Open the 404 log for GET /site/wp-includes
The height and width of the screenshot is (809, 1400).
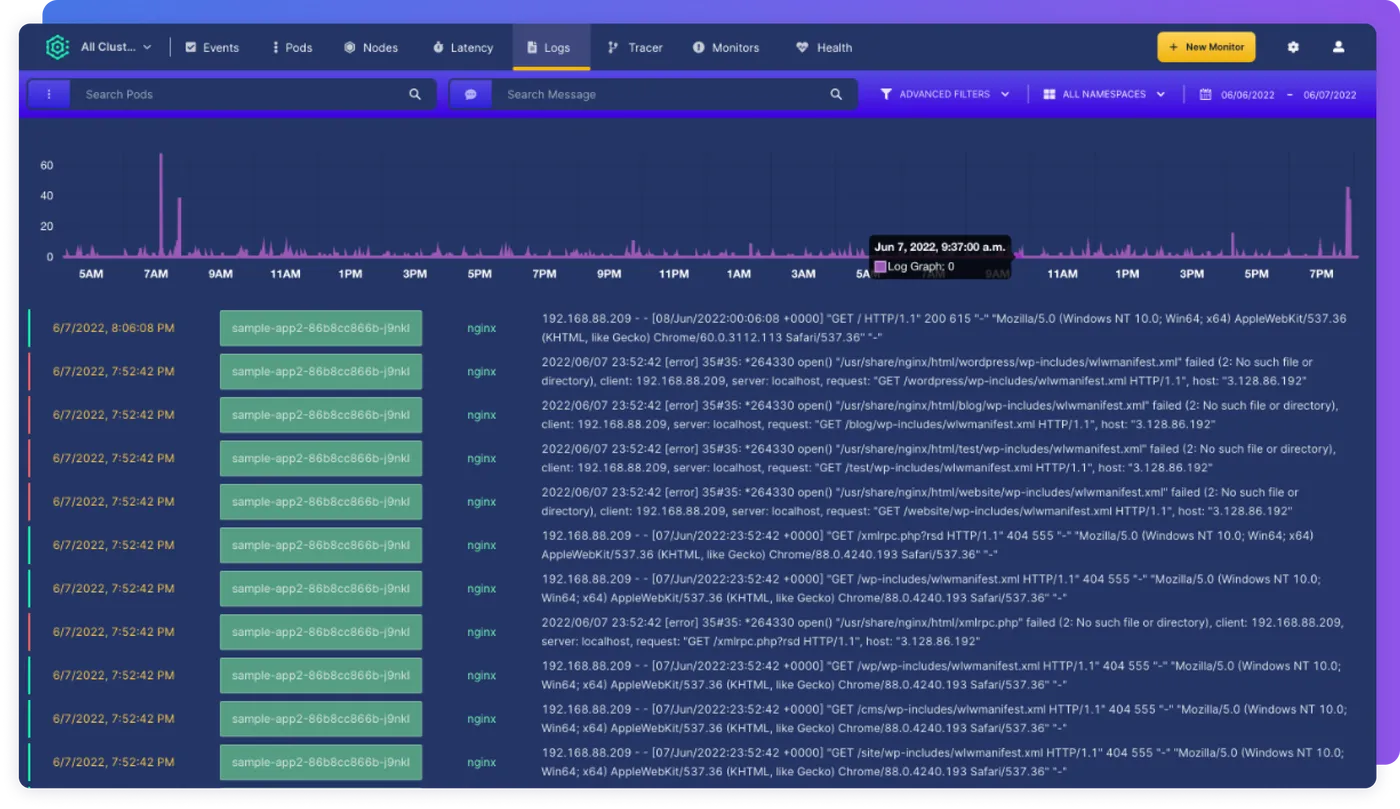943,762
